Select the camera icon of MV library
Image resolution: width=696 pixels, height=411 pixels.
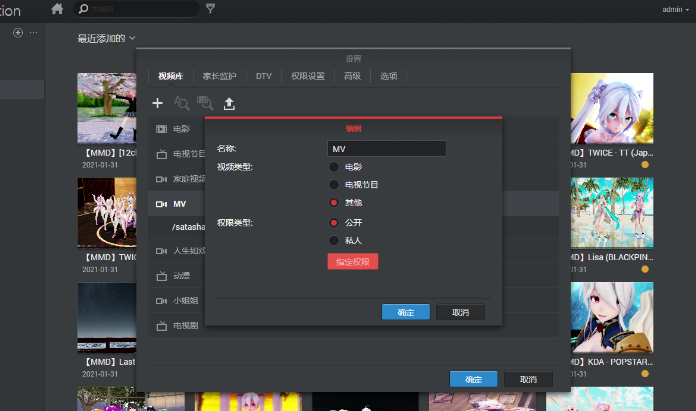pyautogui.click(x=161, y=204)
